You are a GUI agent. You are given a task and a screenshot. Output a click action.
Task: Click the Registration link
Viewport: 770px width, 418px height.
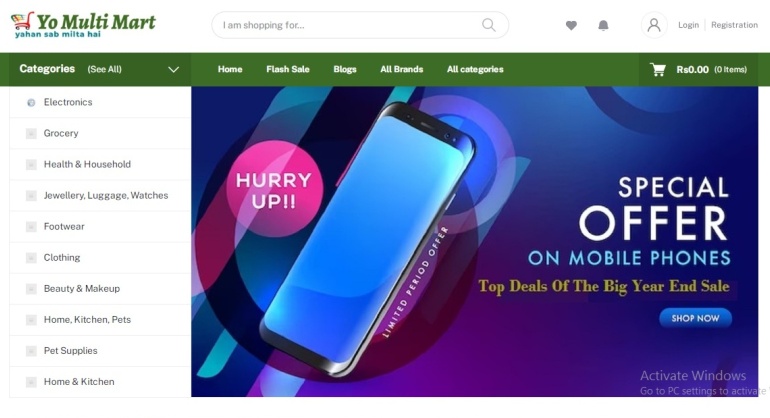pyautogui.click(x=734, y=25)
